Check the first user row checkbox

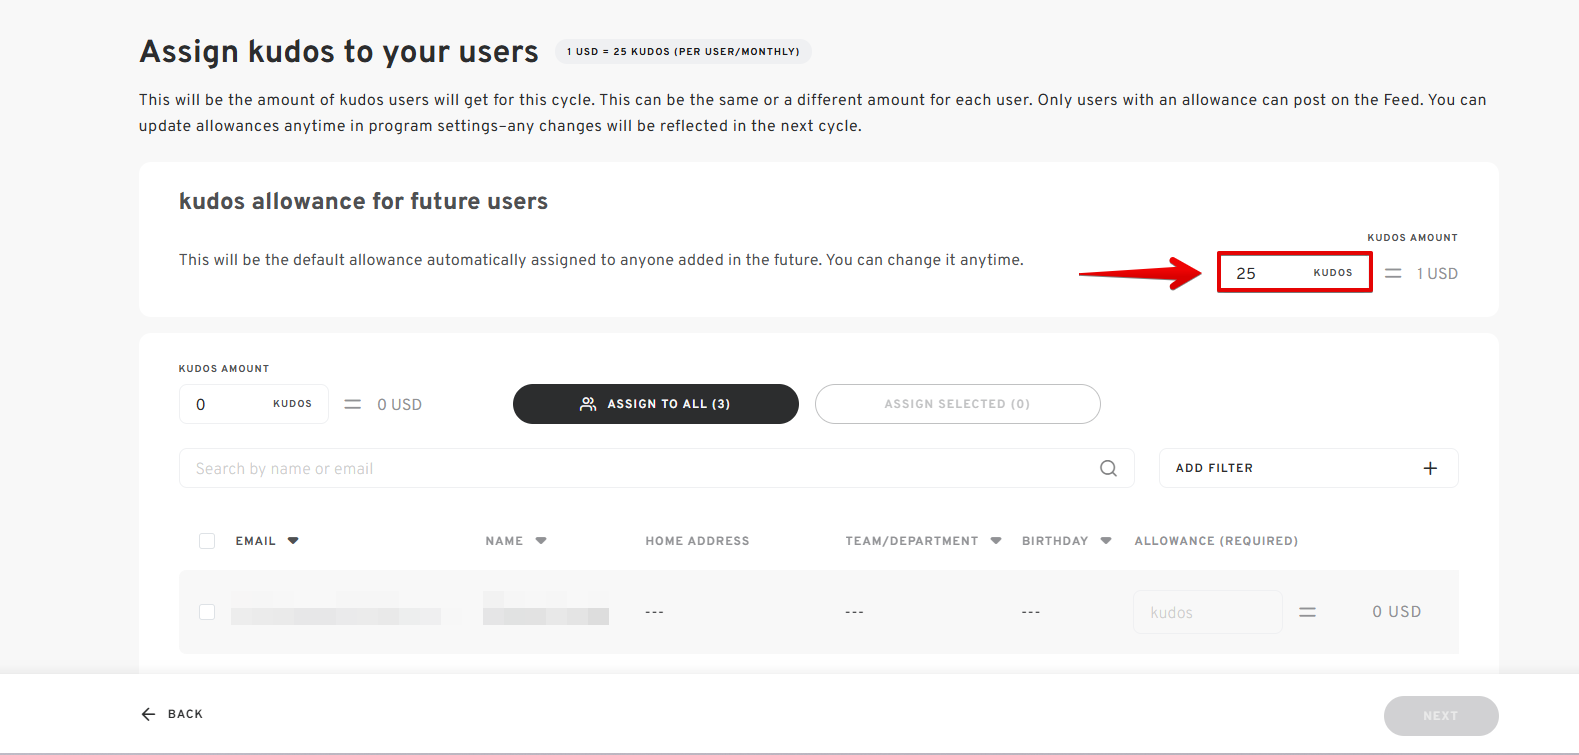(x=207, y=612)
